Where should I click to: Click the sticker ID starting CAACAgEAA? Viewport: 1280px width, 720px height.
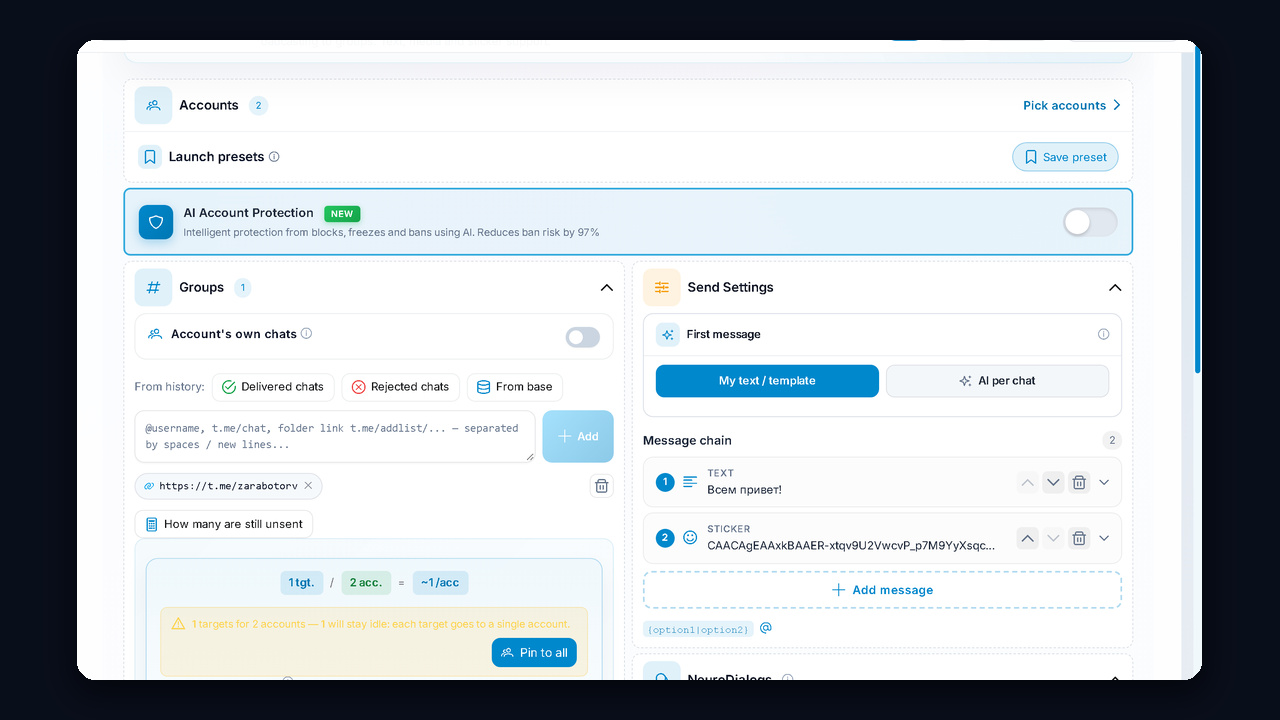click(x=851, y=546)
